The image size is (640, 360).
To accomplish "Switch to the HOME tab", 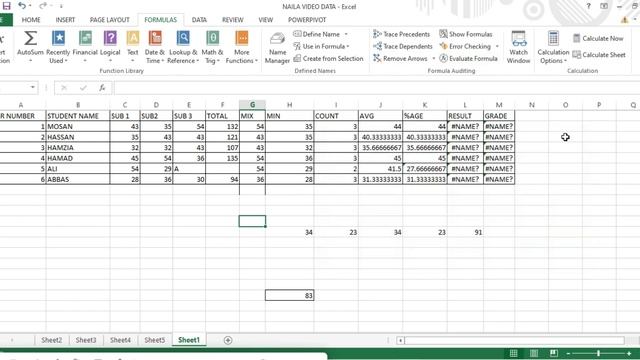I will (x=31, y=20).
